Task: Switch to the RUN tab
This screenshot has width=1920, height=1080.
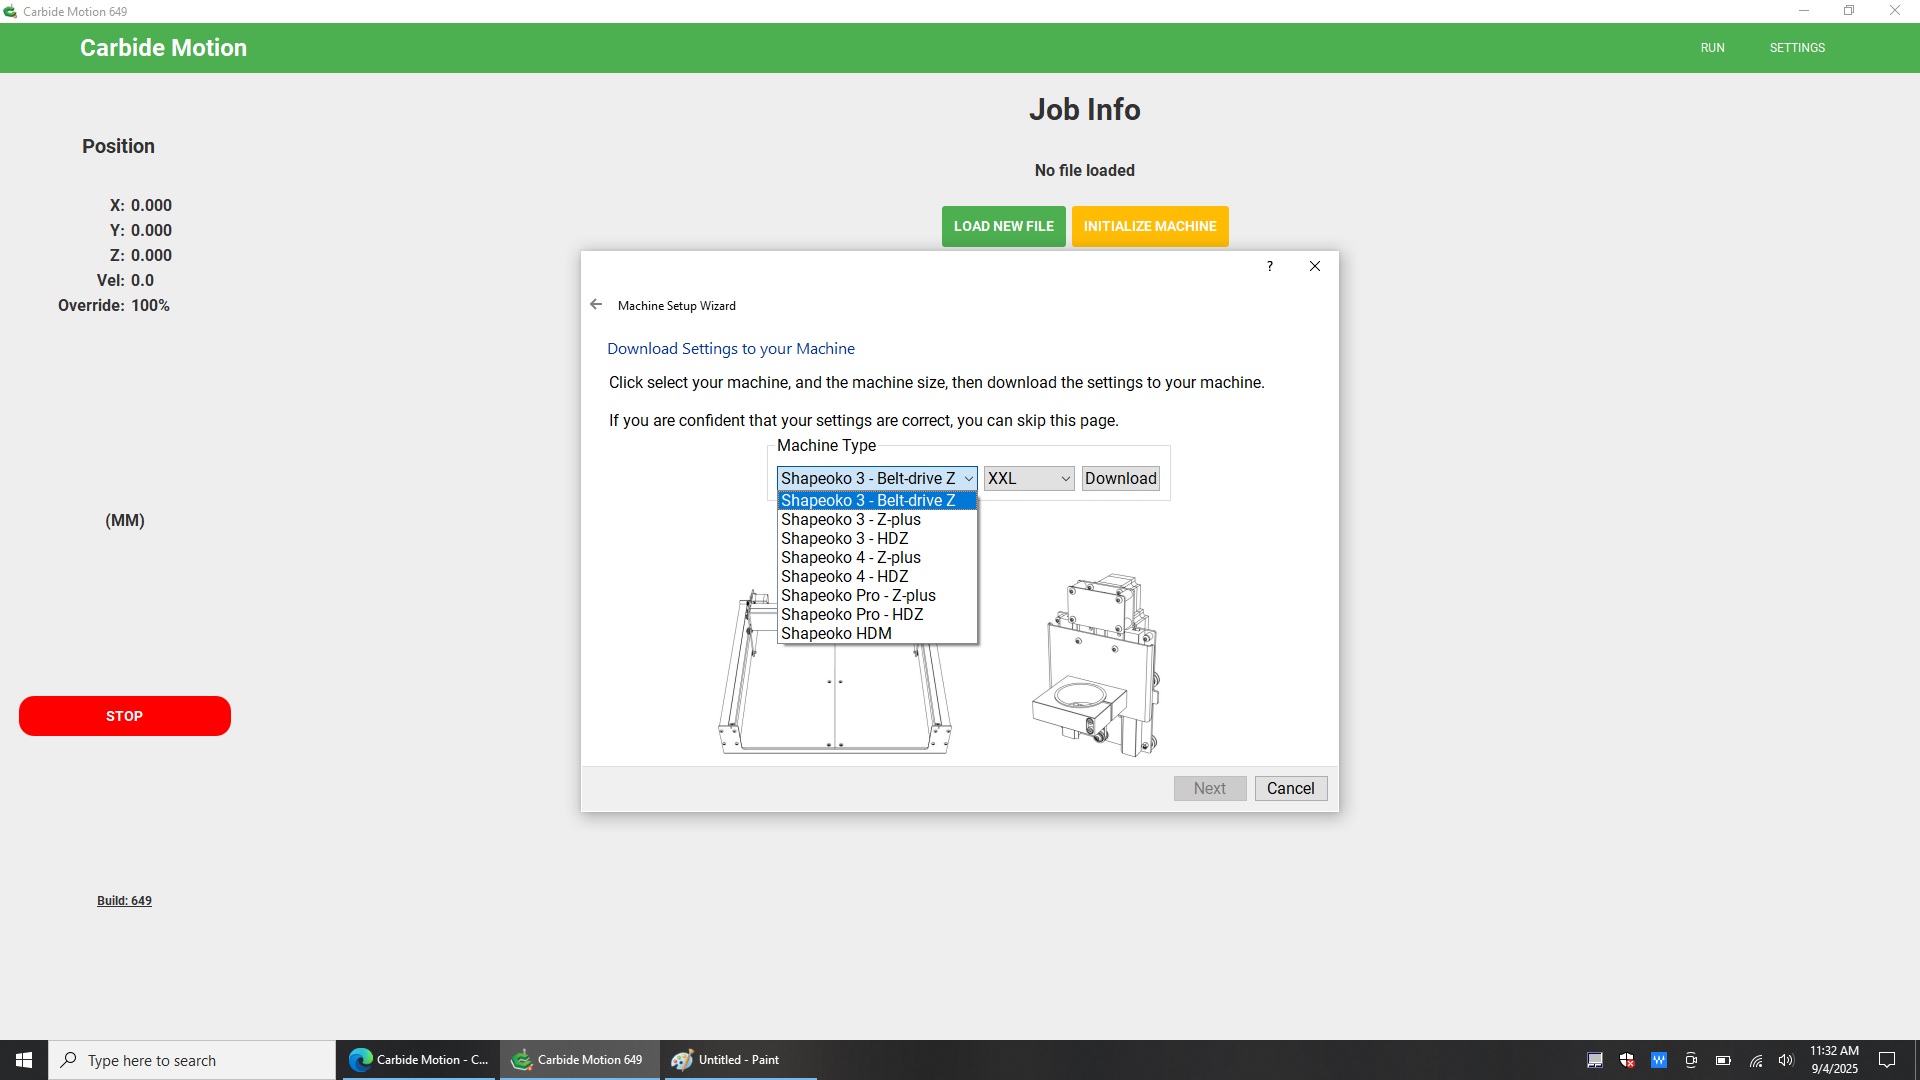Action: tap(1712, 48)
